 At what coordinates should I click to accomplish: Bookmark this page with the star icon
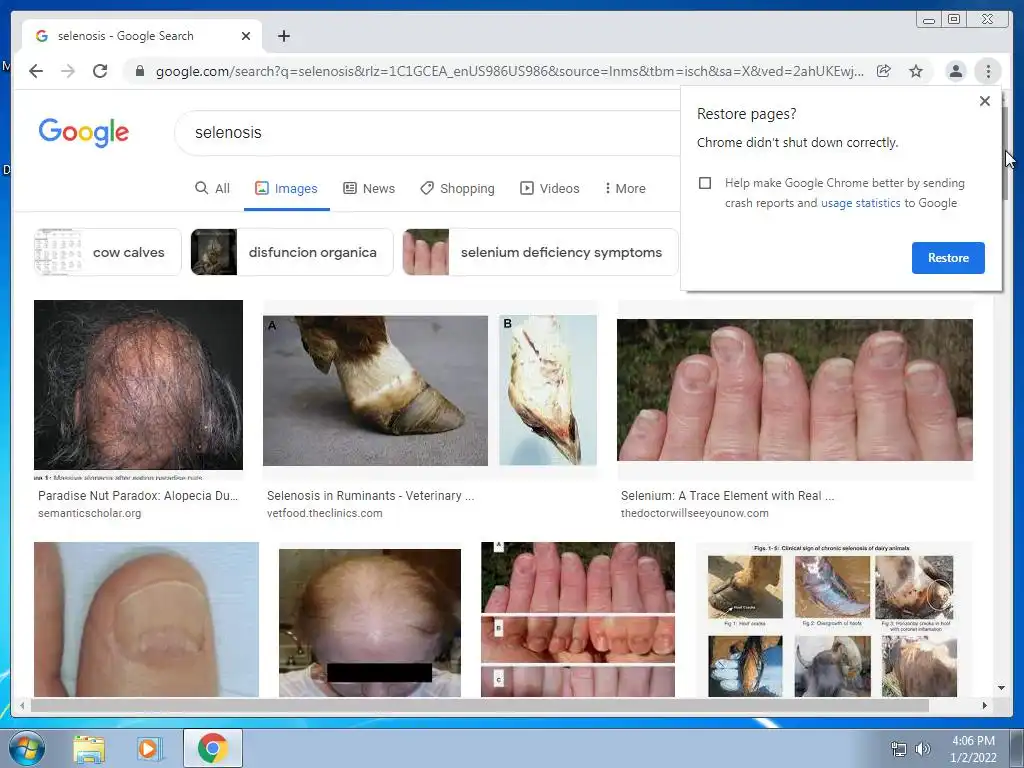coord(916,71)
